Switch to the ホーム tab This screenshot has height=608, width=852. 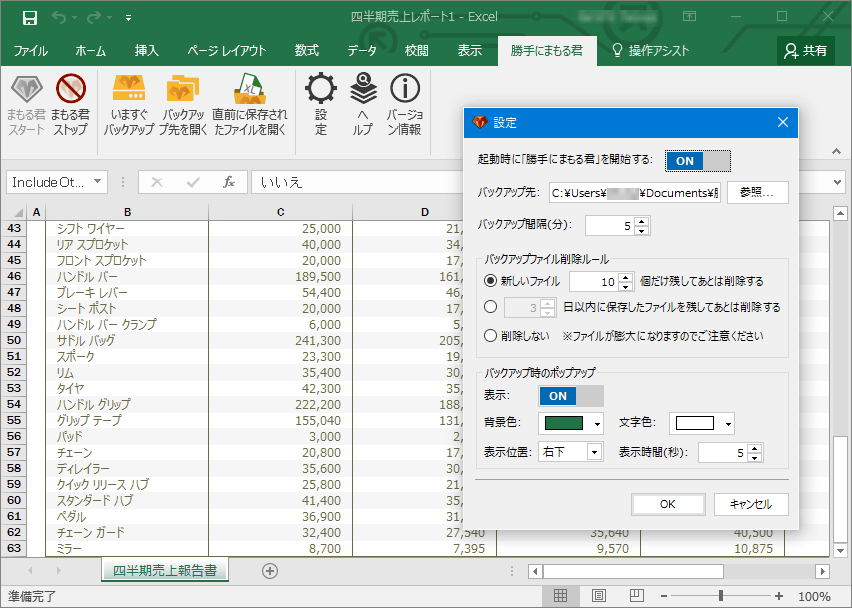90,51
